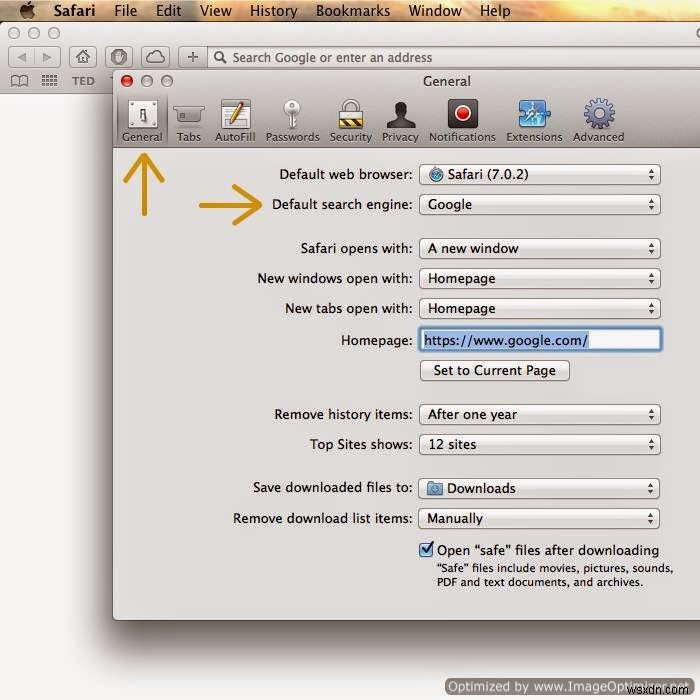Expand the Remove download list items dropdown

click(x=539, y=519)
